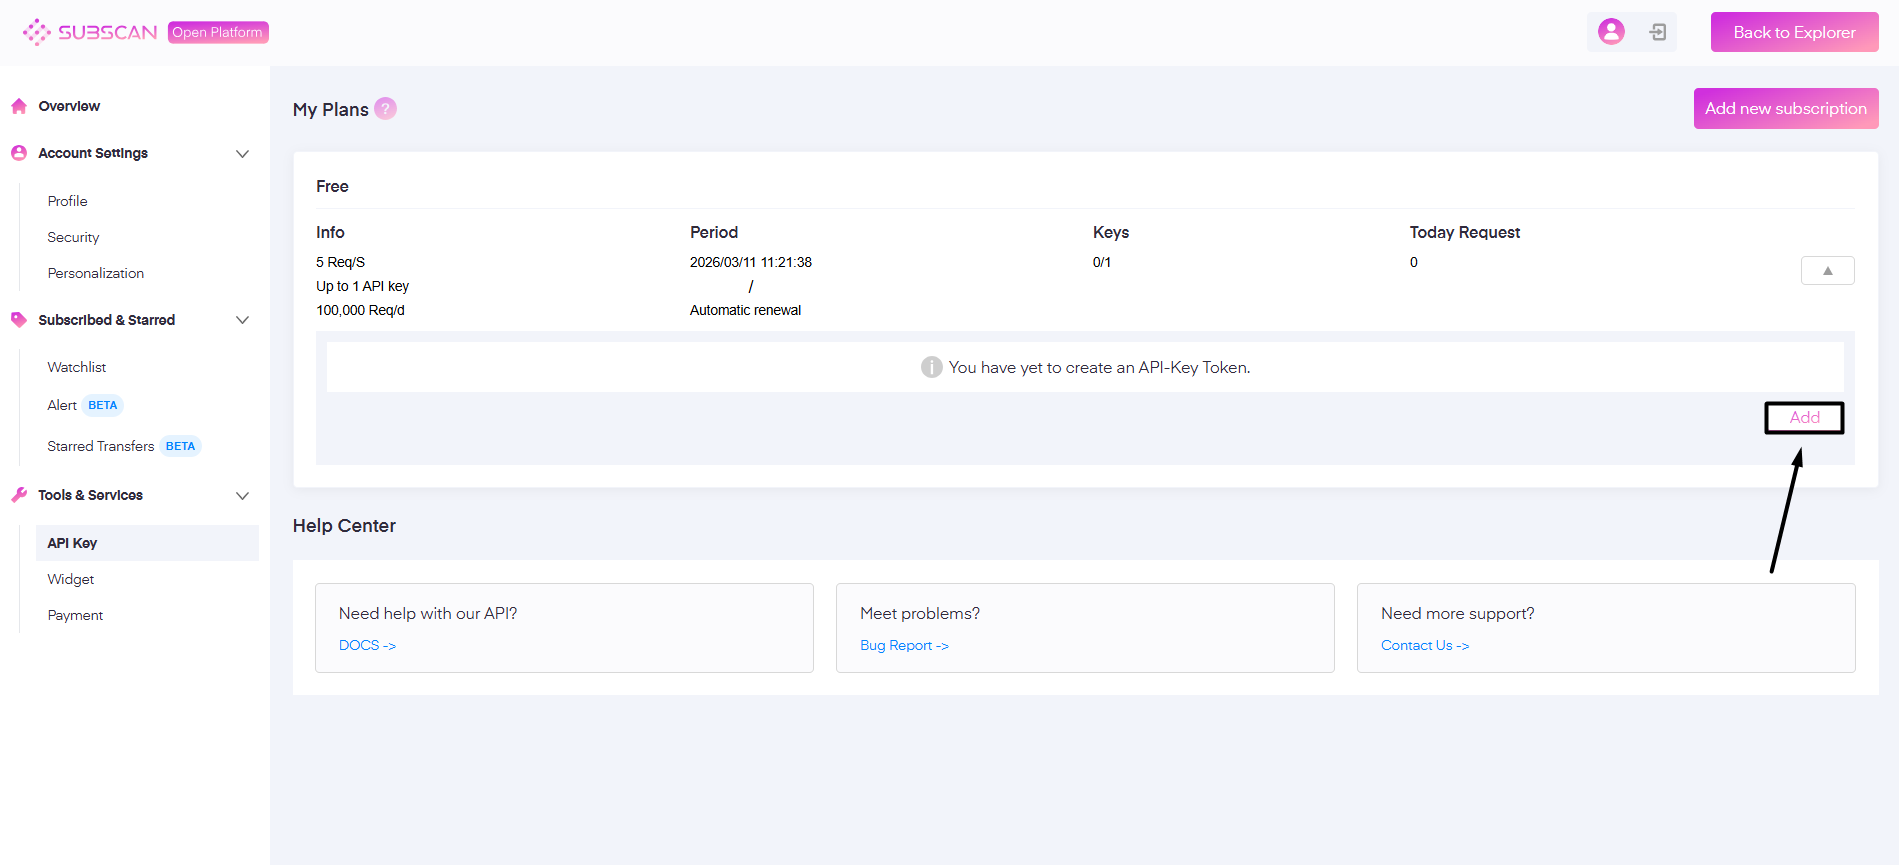This screenshot has height=865, width=1899.
Task: Collapse the Account Settings section chevron
Action: tap(242, 154)
